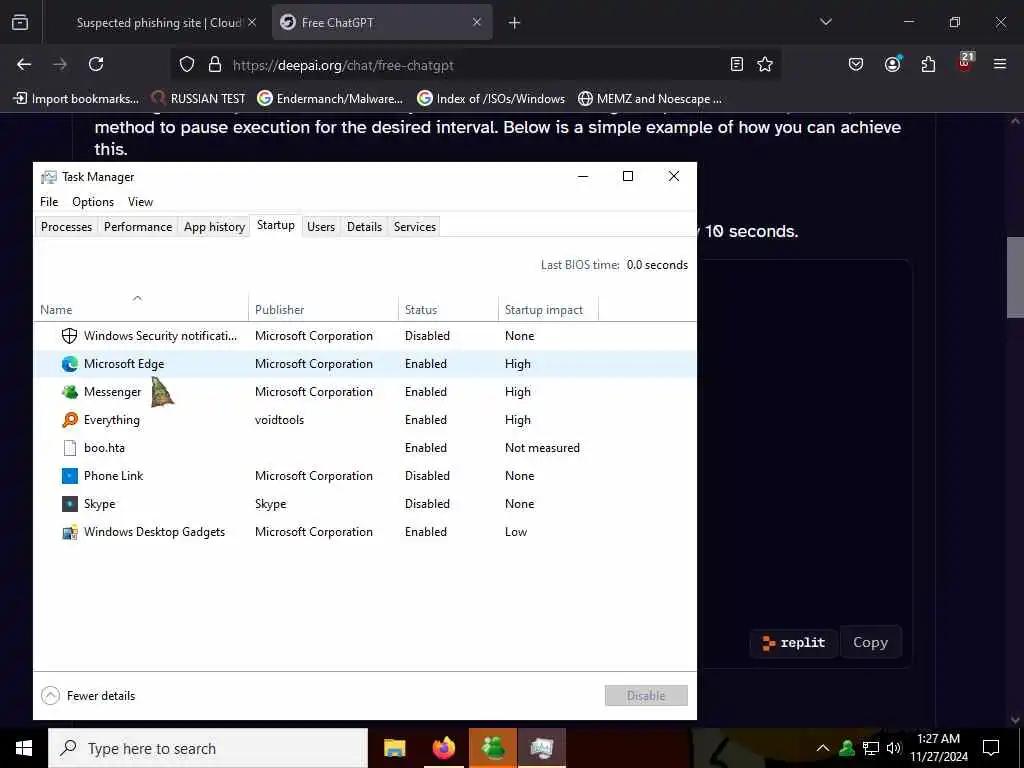Open a new Firefox tab with plus
Screen dimensions: 1024x768
coord(515,23)
